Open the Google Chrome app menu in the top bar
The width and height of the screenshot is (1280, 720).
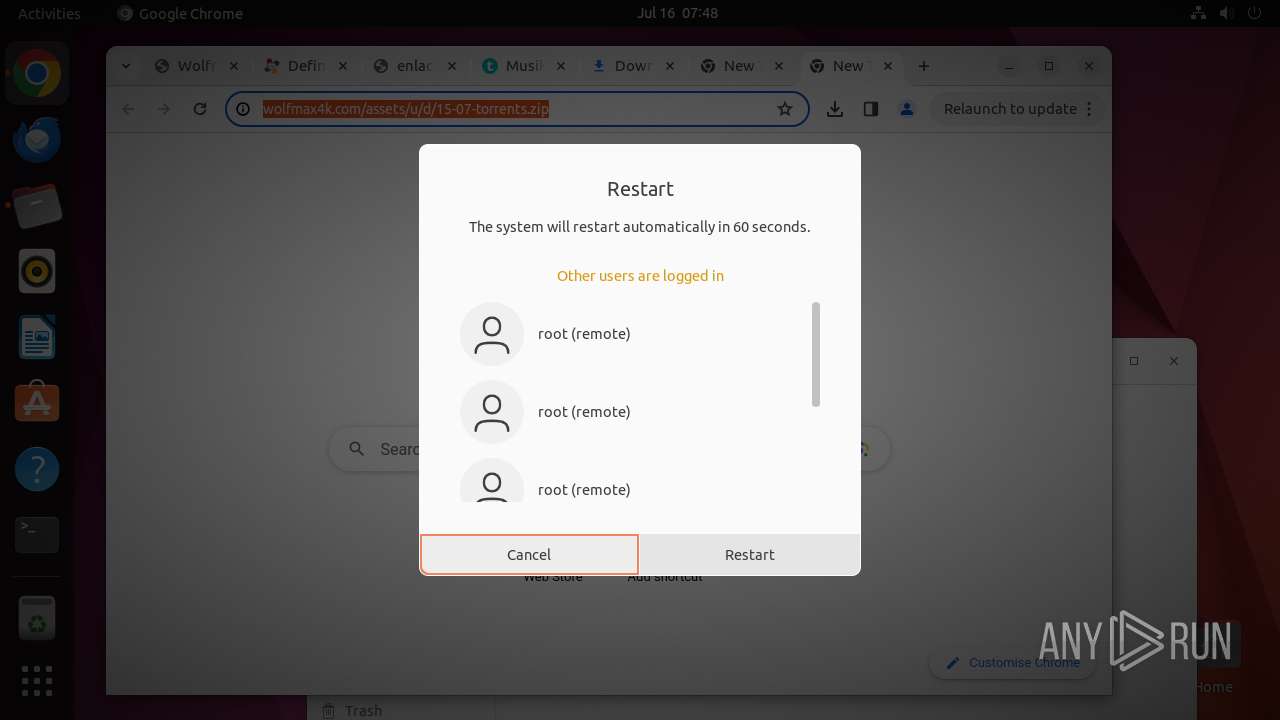point(180,13)
